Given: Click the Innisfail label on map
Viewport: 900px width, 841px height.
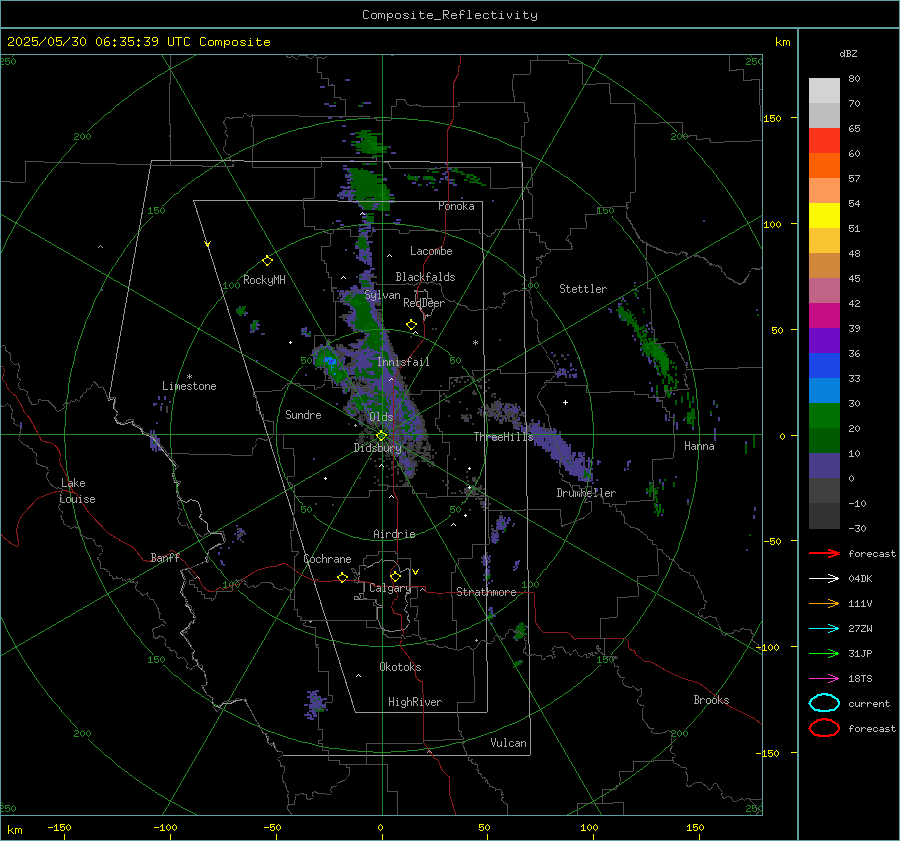Looking at the screenshot, I should [403, 362].
